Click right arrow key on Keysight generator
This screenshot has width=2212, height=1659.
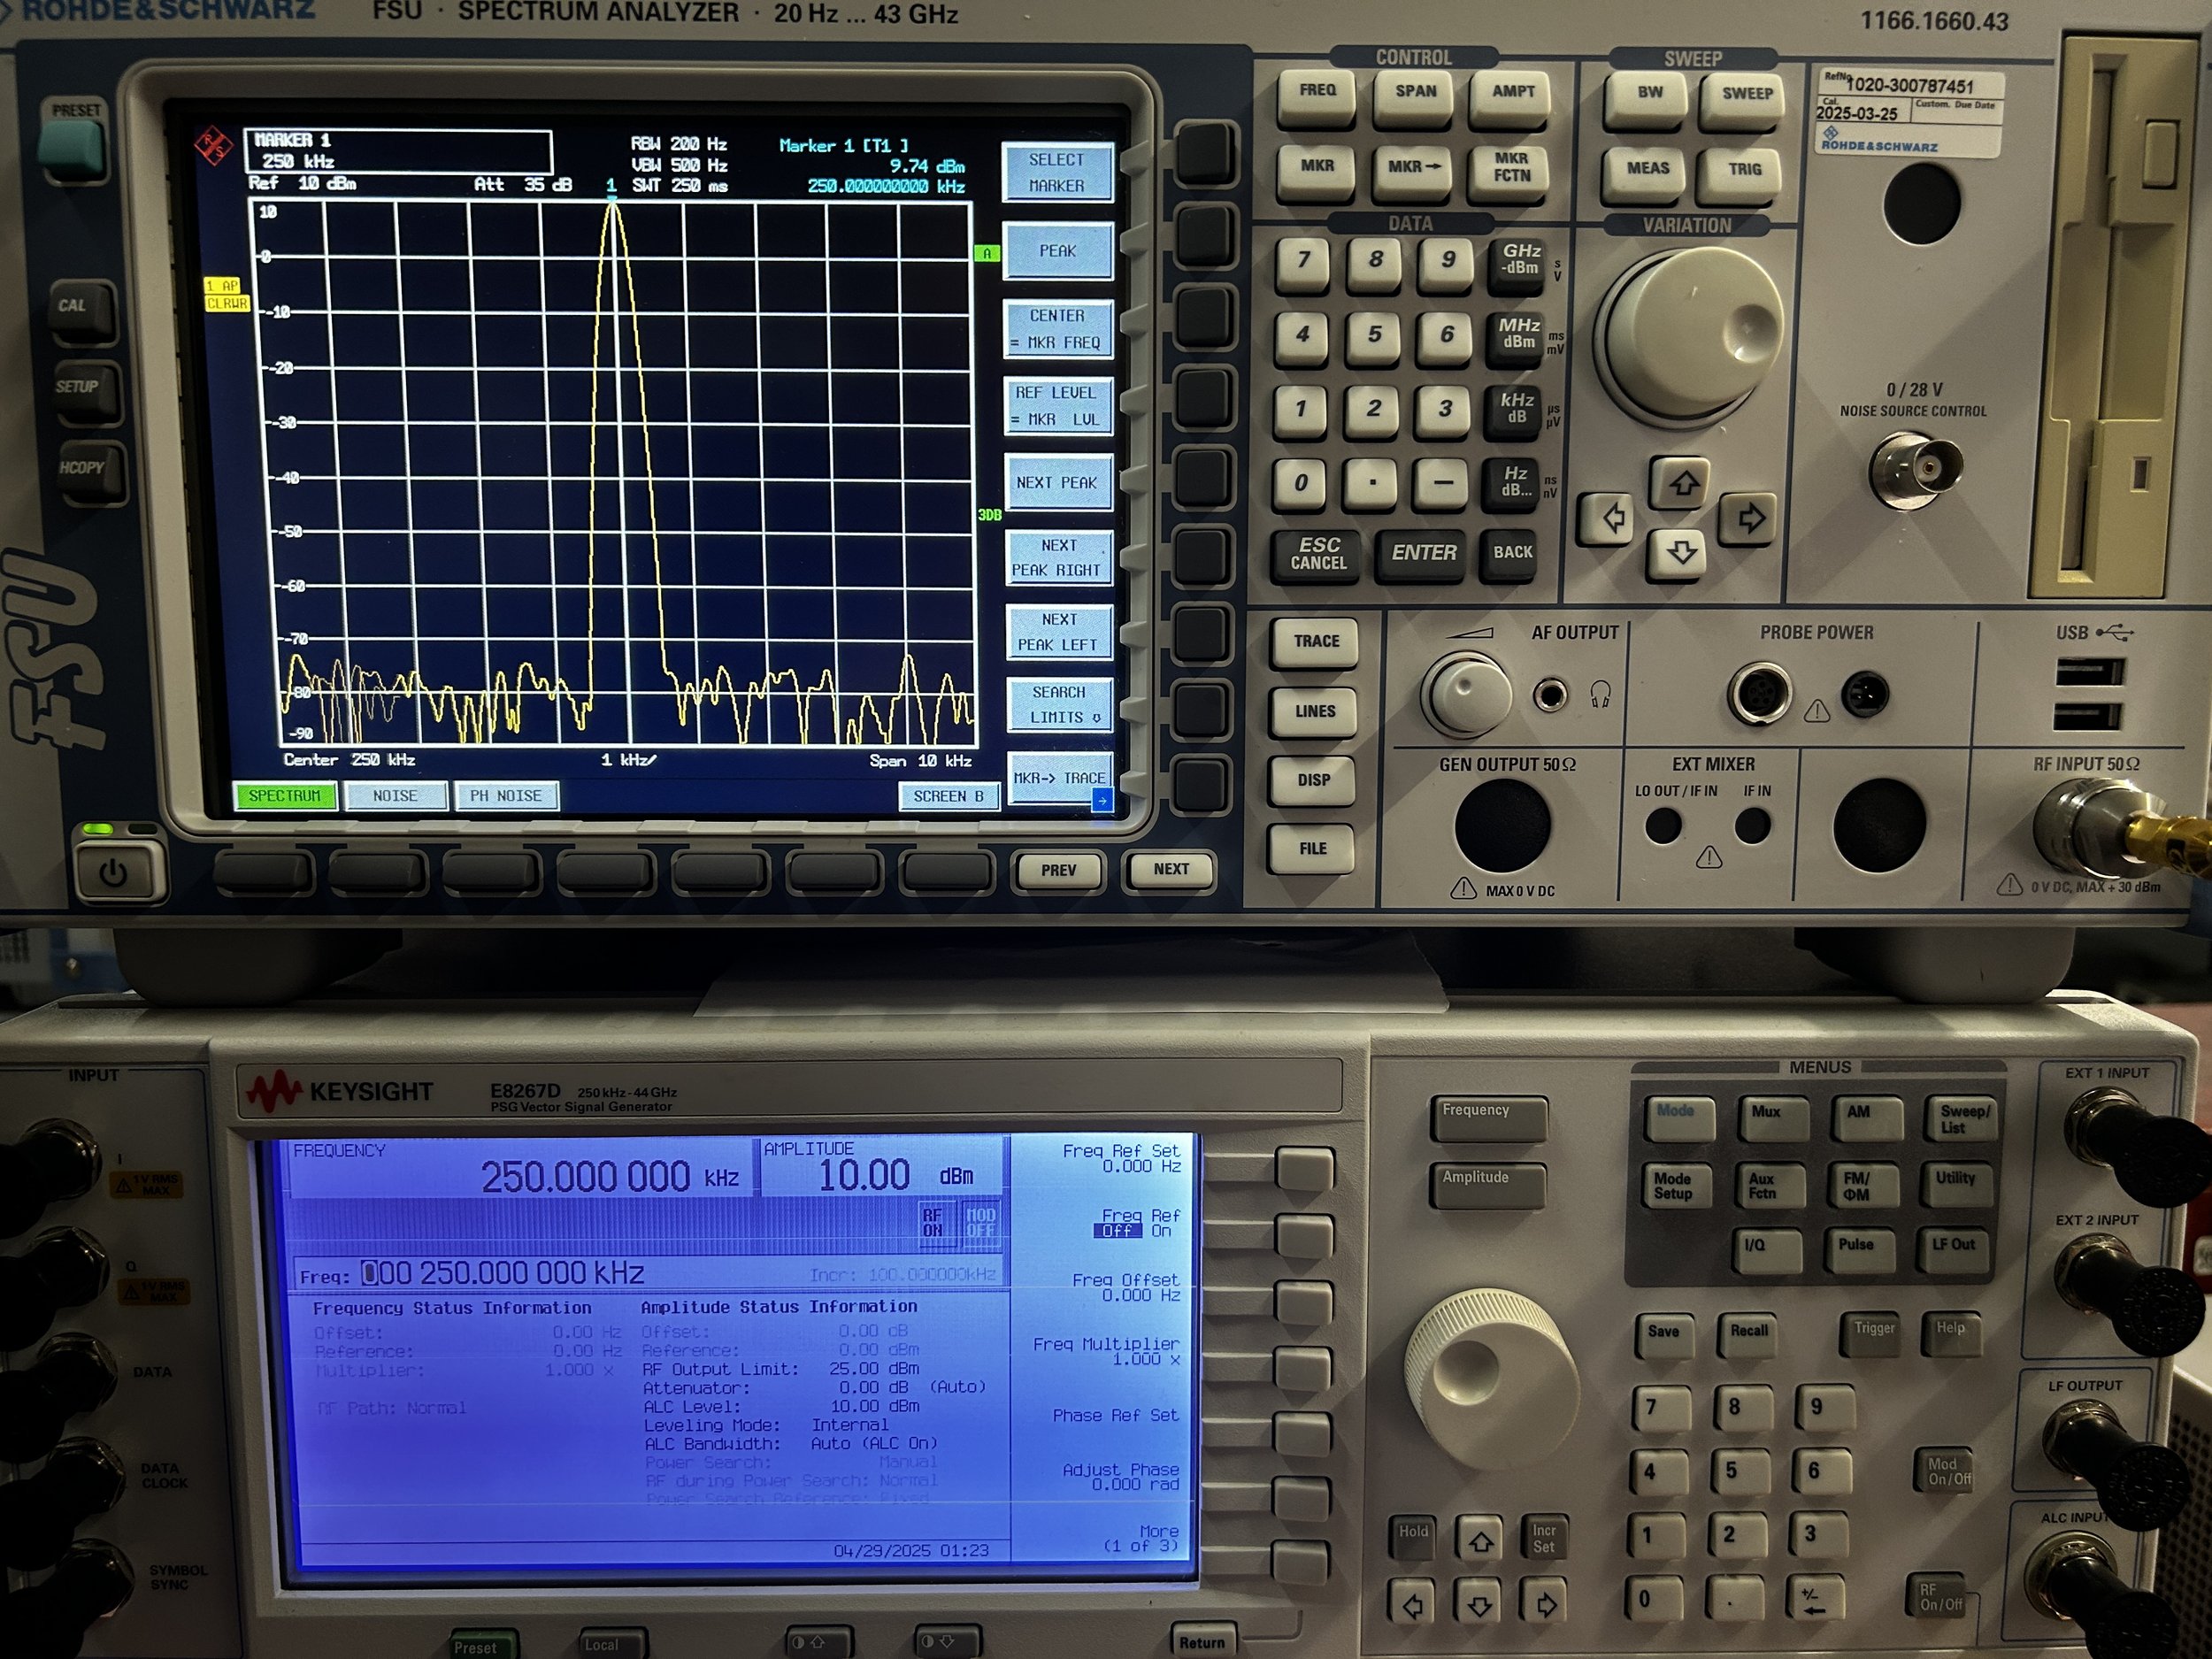click(1546, 1604)
